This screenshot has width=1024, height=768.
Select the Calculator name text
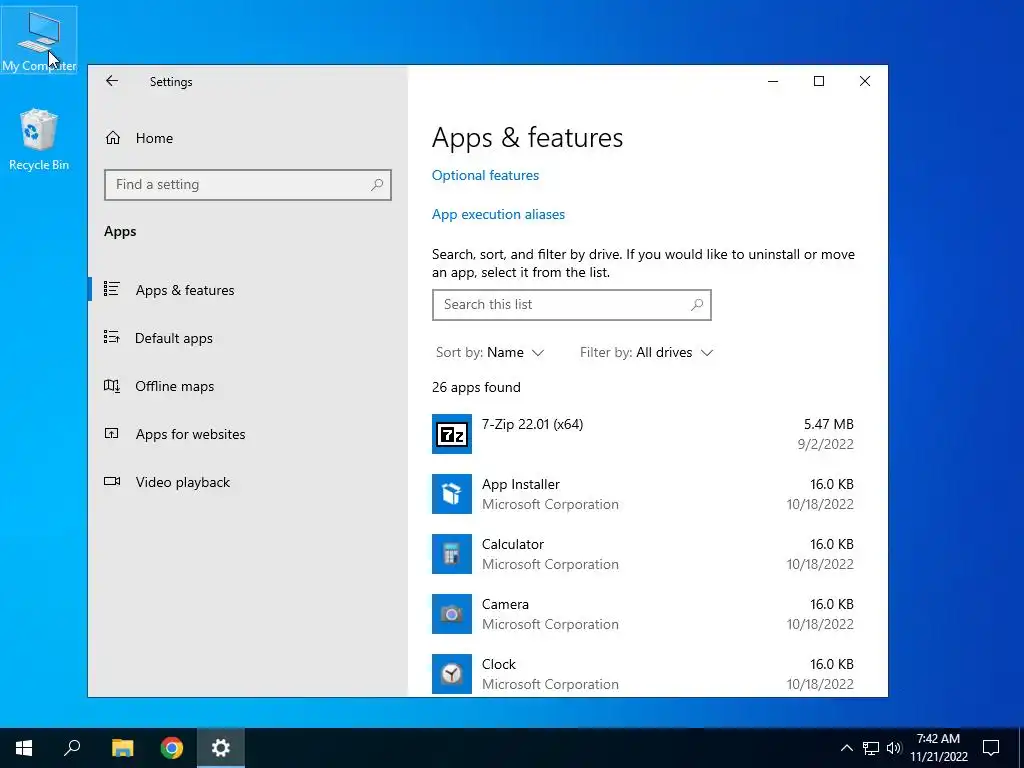513,545
